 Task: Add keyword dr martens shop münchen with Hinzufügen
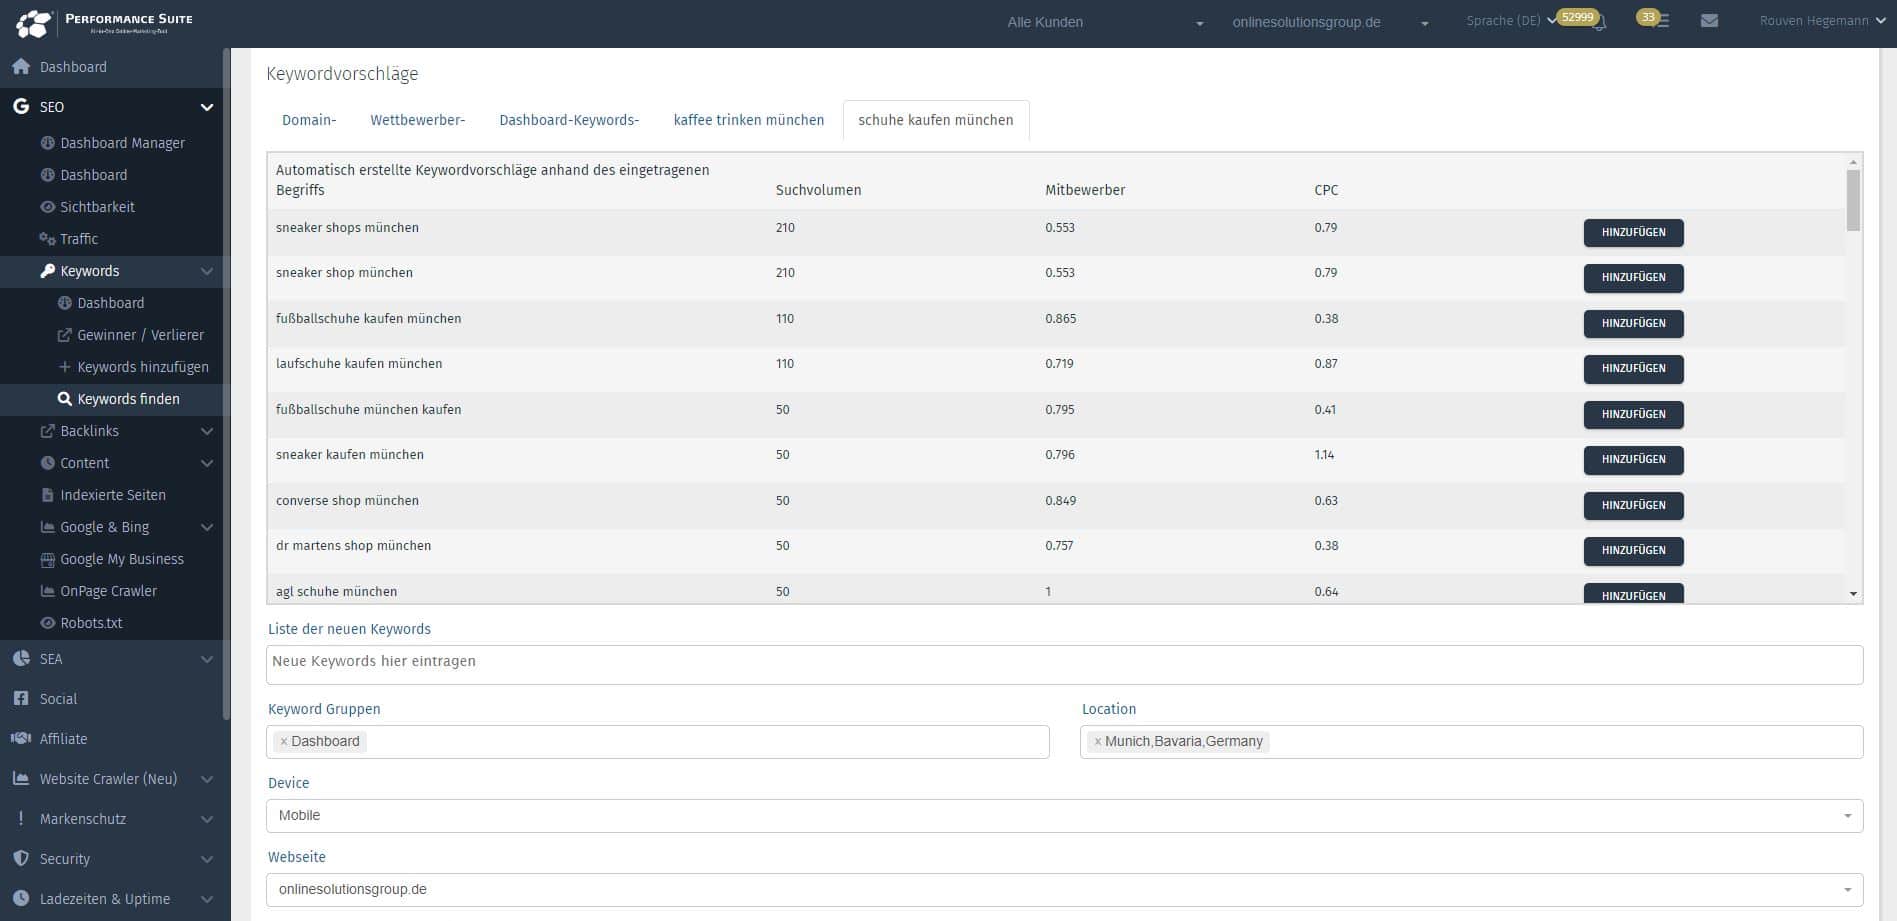1633,551
